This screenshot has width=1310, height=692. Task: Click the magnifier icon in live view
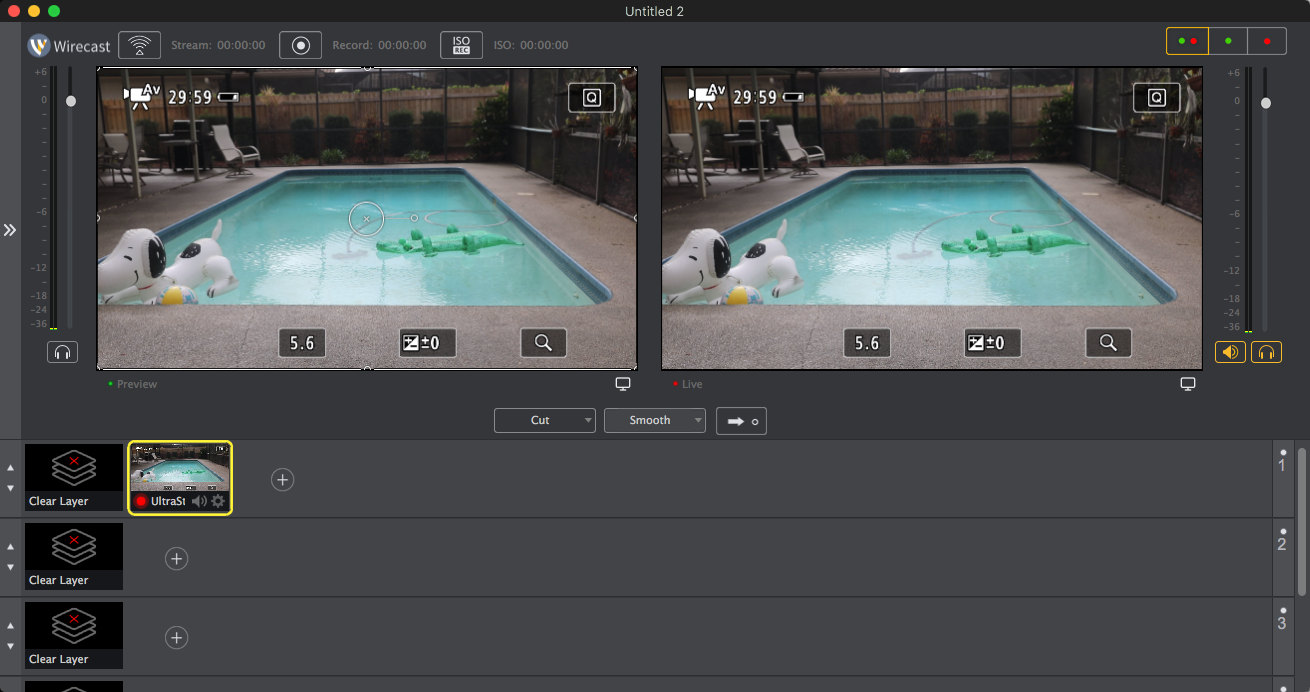1108,343
